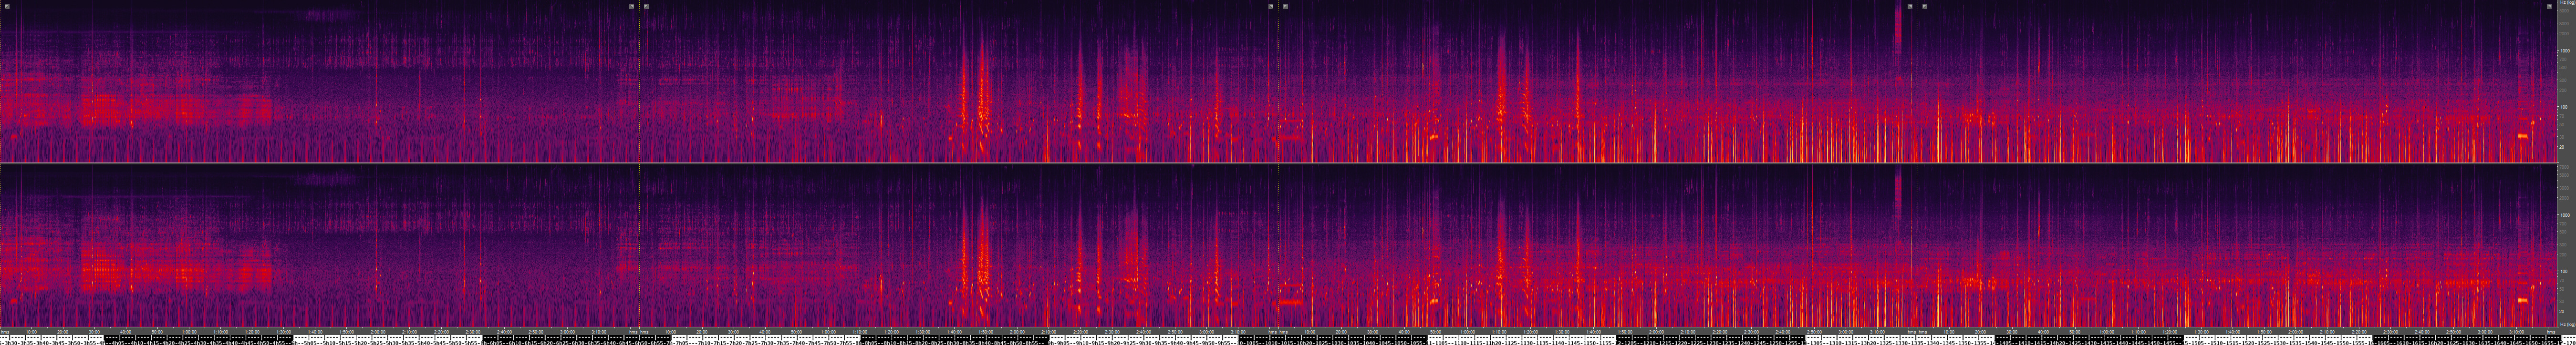This screenshot has height=345, width=2576.
Task: Click the divider line between the two channels
Action: click(x=1280, y=163)
